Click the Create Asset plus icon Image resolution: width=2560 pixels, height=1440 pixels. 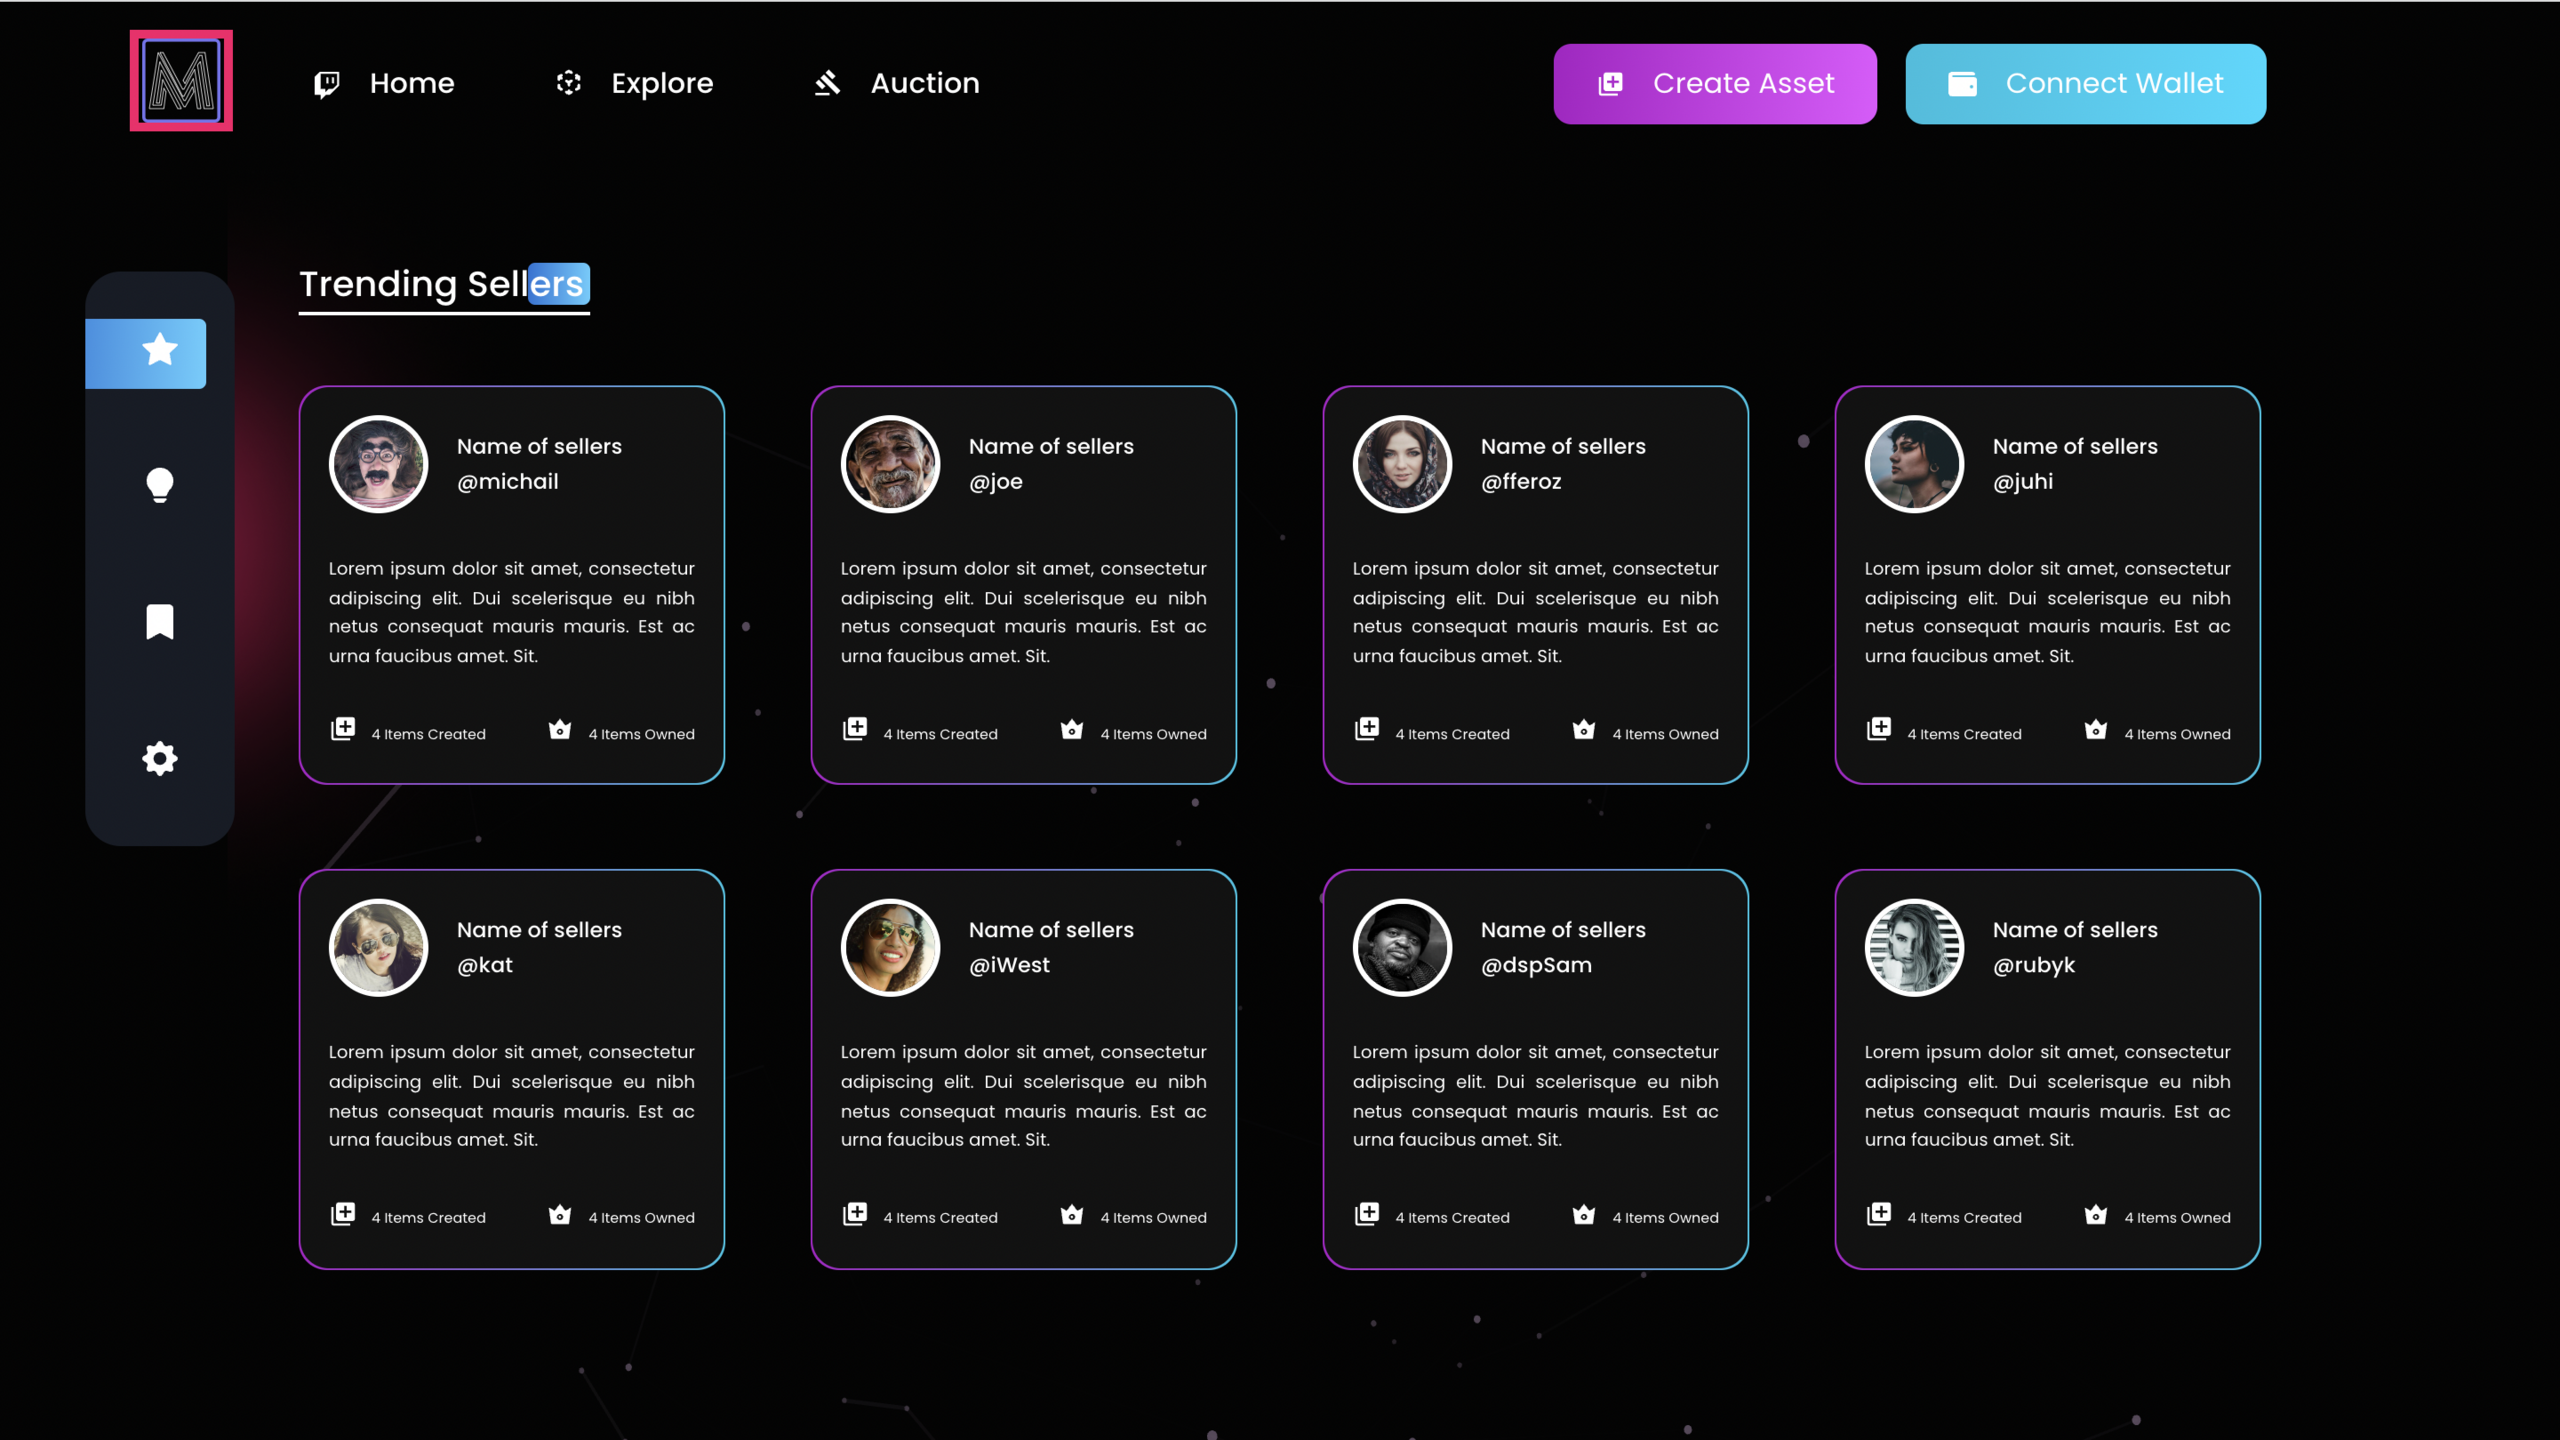1610,84
